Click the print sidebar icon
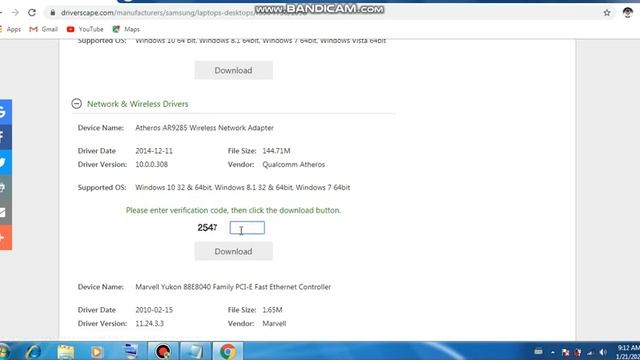The image size is (640, 360). click(5, 187)
